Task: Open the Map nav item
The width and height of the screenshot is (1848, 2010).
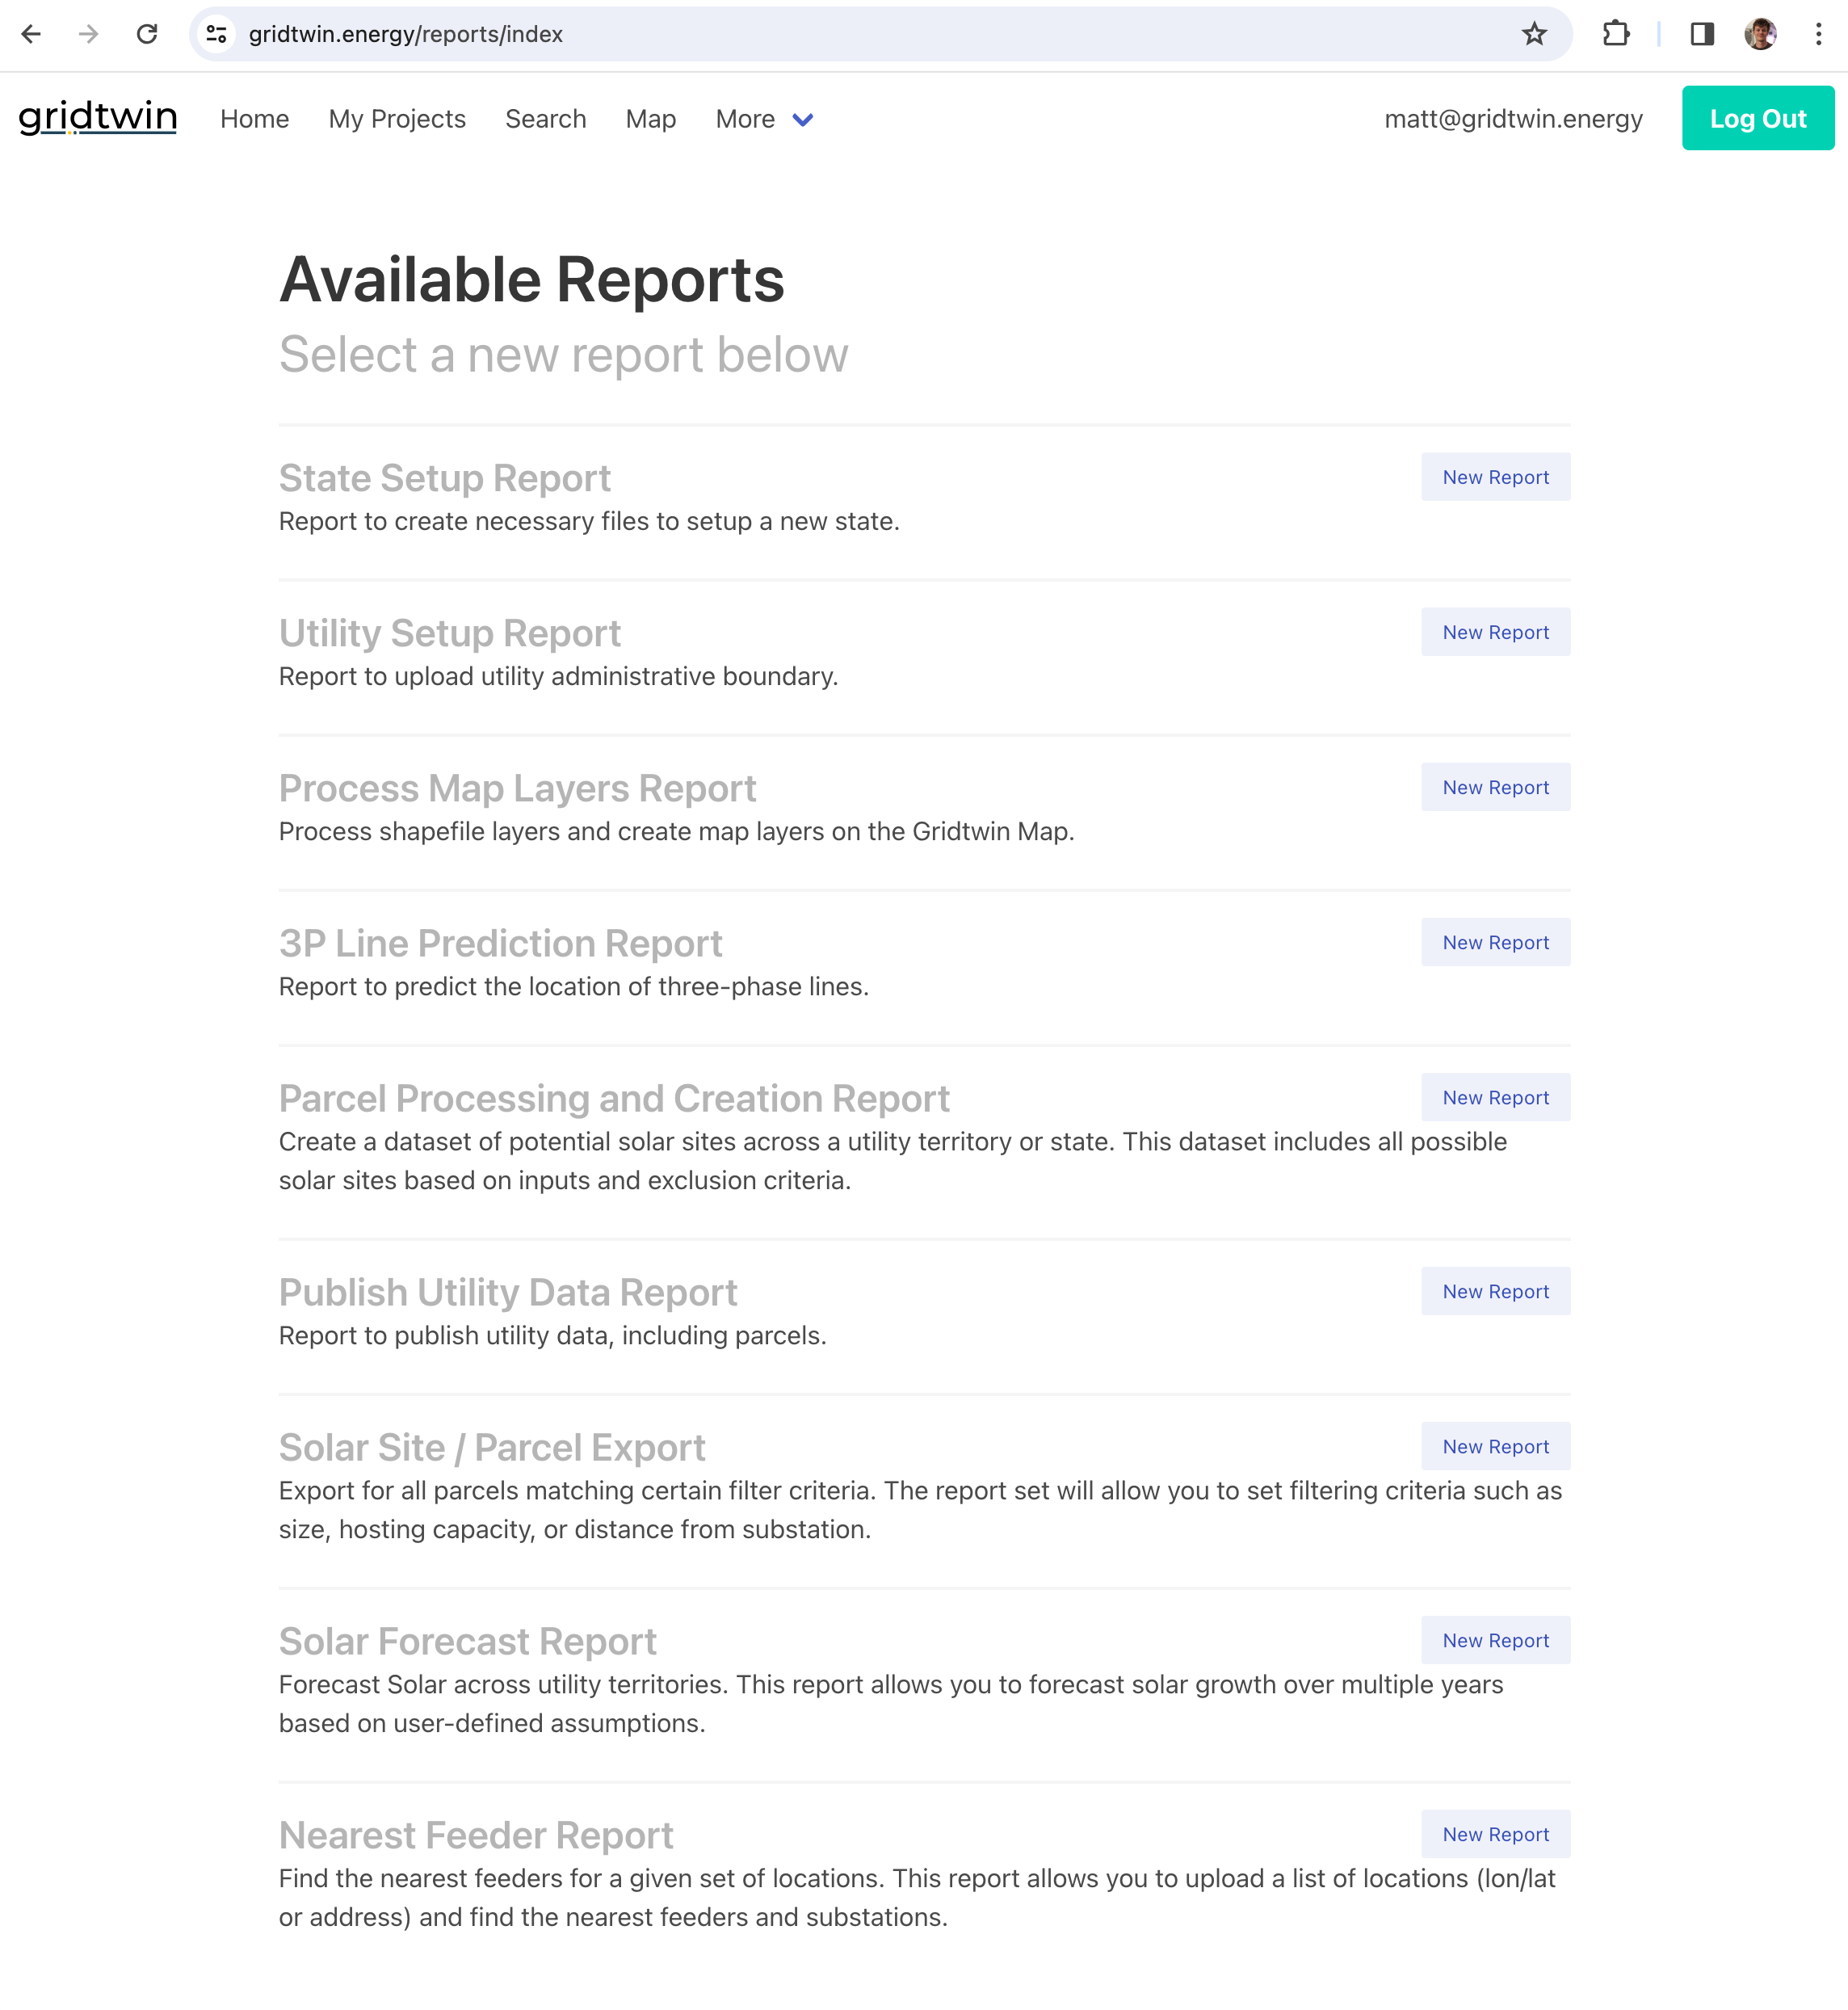Action: [x=651, y=119]
